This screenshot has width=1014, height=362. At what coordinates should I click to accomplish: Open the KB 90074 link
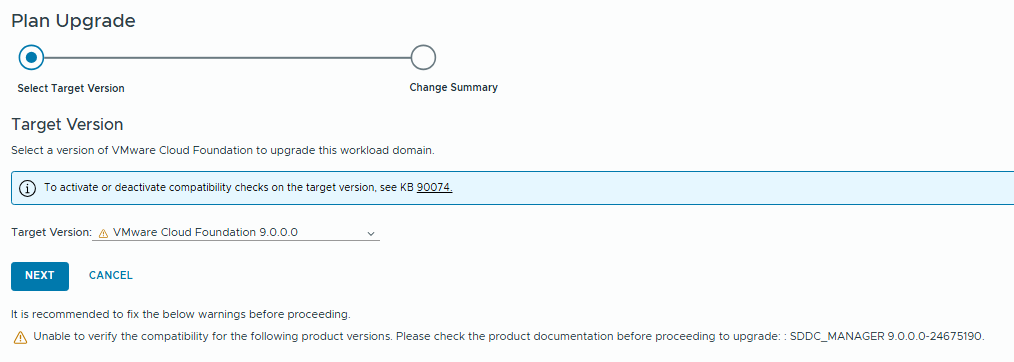tap(435, 187)
